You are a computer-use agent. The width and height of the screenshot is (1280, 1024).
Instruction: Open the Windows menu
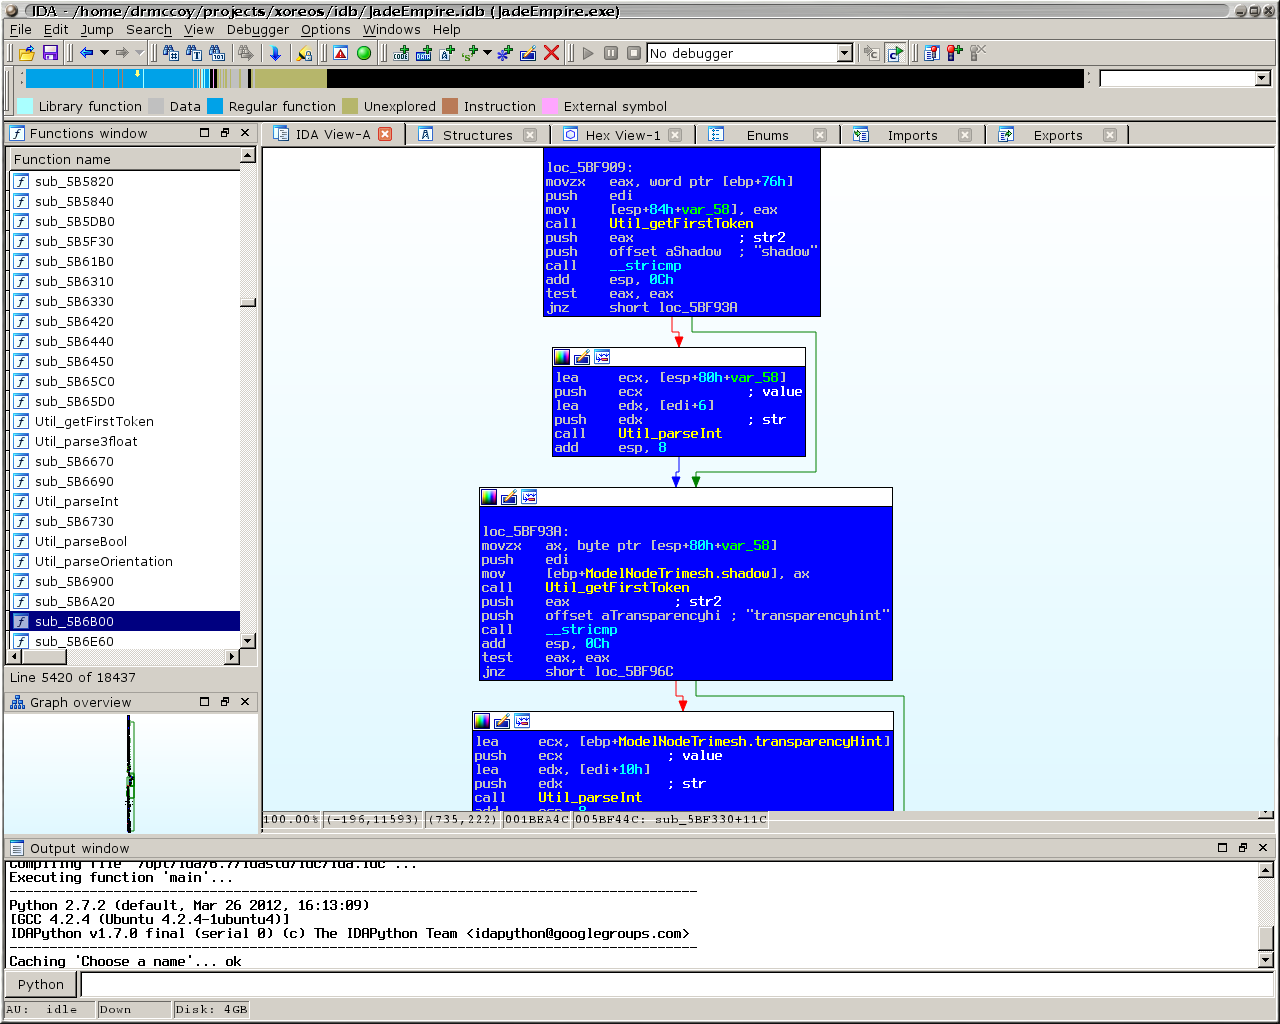391,29
